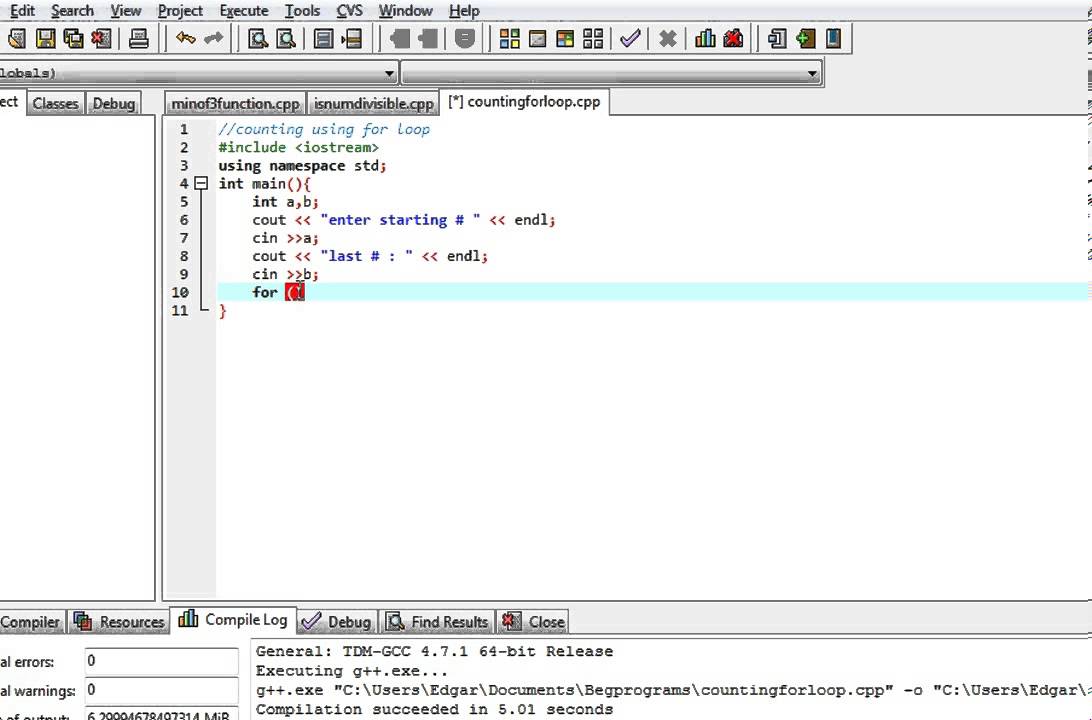This screenshot has height=720, width=1092.
Task: Click the grayed Redo arrow icon
Action: pyautogui.click(x=214, y=38)
